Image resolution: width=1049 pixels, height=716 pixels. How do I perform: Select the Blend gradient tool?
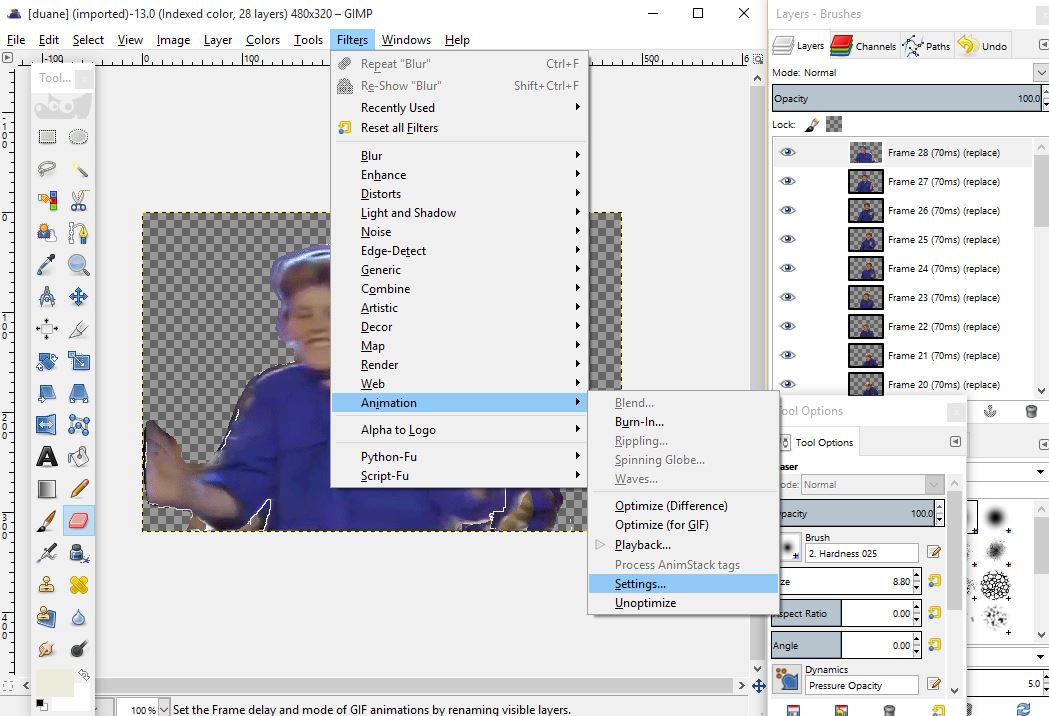tap(47, 489)
